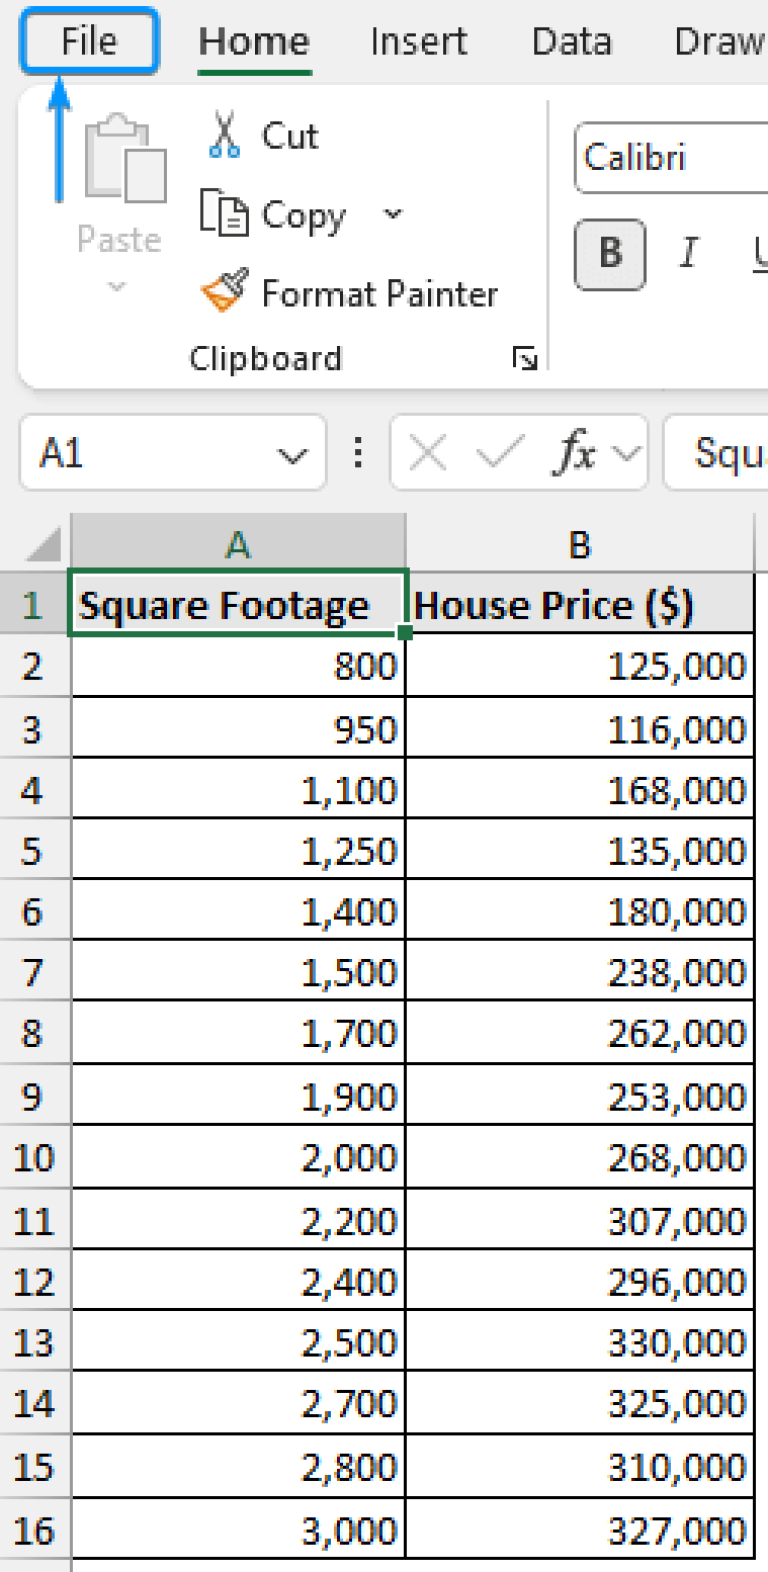Expand the Name Box dropdown
The height and width of the screenshot is (1572, 768).
[292, 453]
